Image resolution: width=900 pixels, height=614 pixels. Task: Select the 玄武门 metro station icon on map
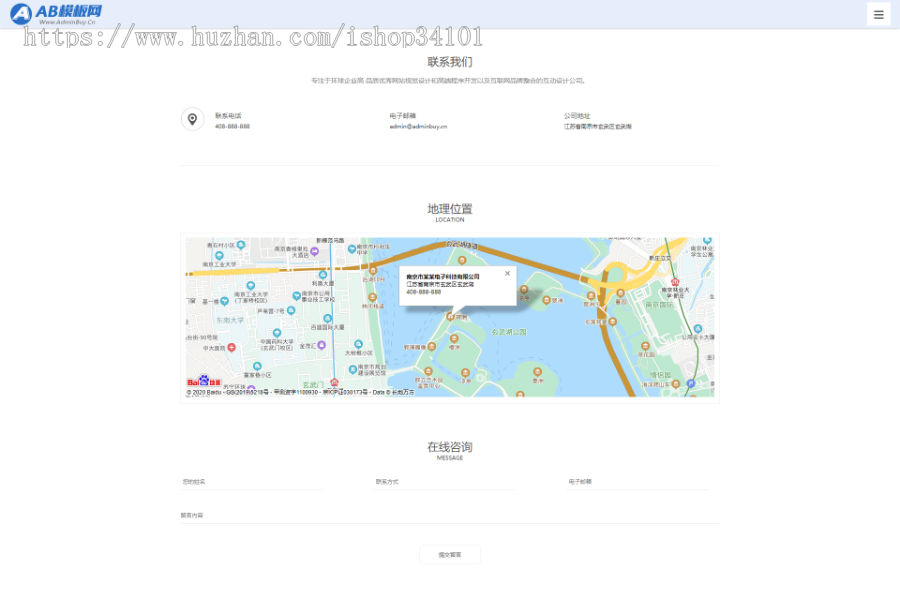pos(334,382)
